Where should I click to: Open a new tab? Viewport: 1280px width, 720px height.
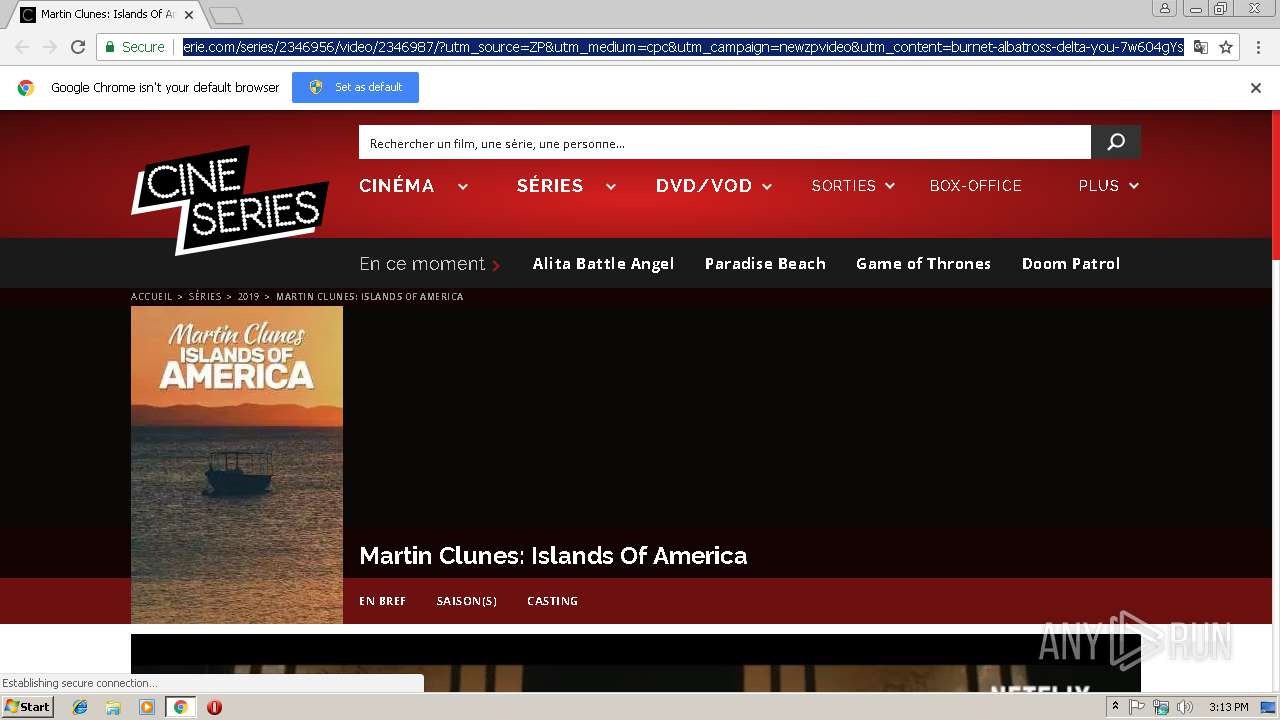226,15
